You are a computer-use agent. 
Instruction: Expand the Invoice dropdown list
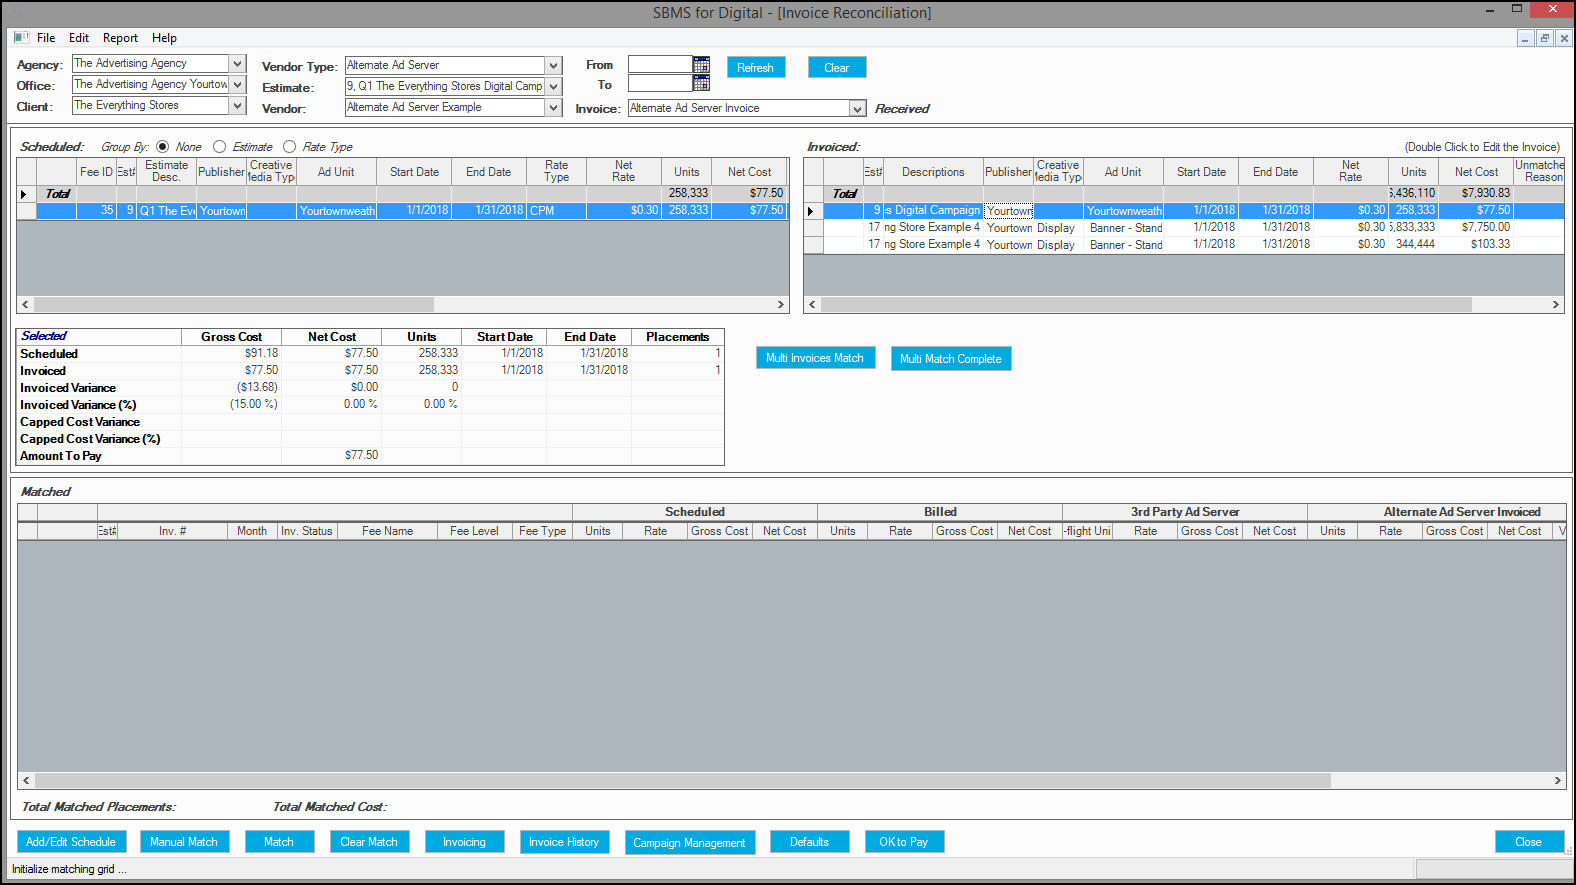(x=857, y=108)
